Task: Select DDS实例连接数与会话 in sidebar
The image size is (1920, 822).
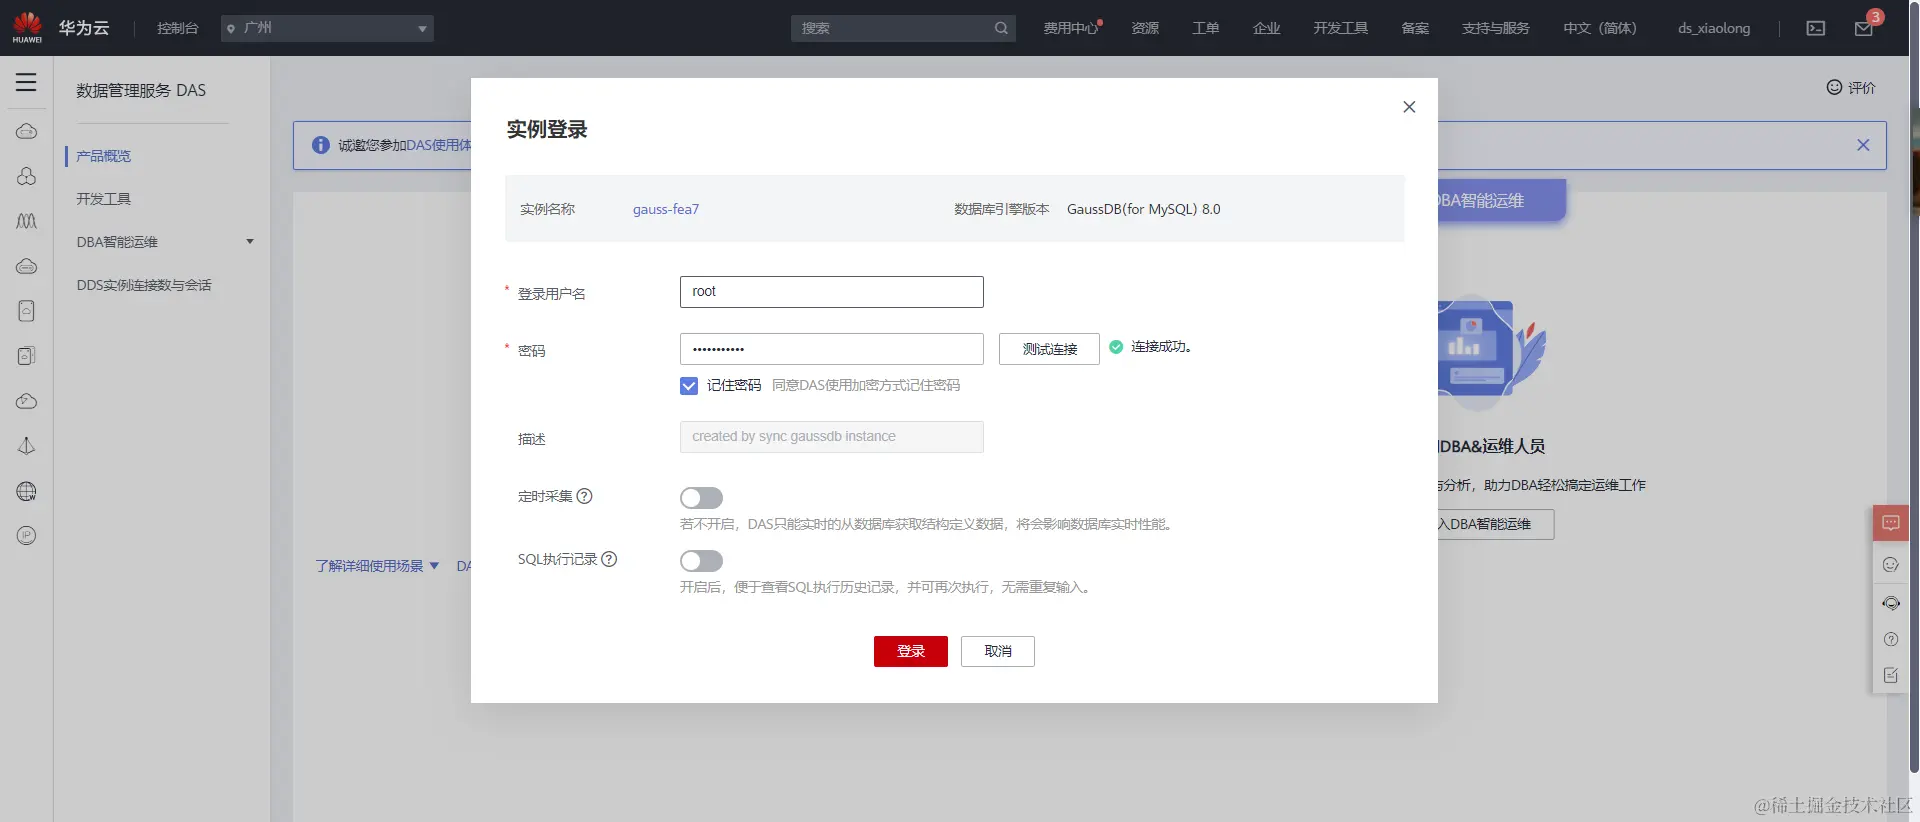Action: 144,285
